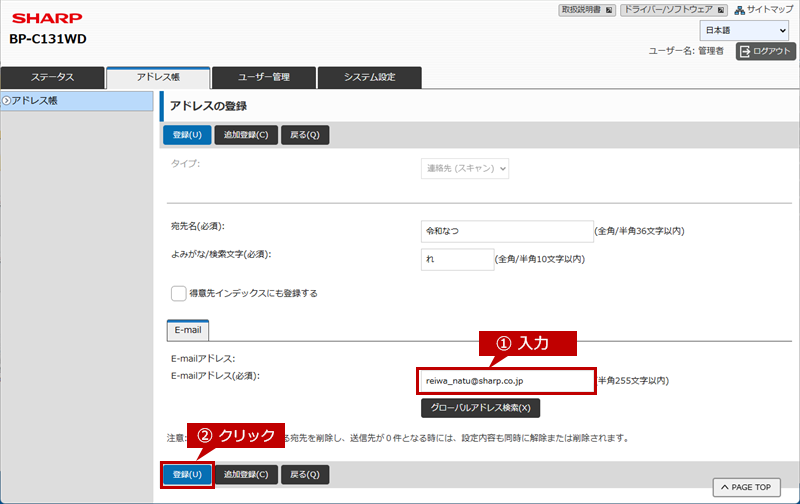The width and height of the screenshot is (800, 504).
Task: Click the external-link icon beside 取扱説明書
Action: 609,10
